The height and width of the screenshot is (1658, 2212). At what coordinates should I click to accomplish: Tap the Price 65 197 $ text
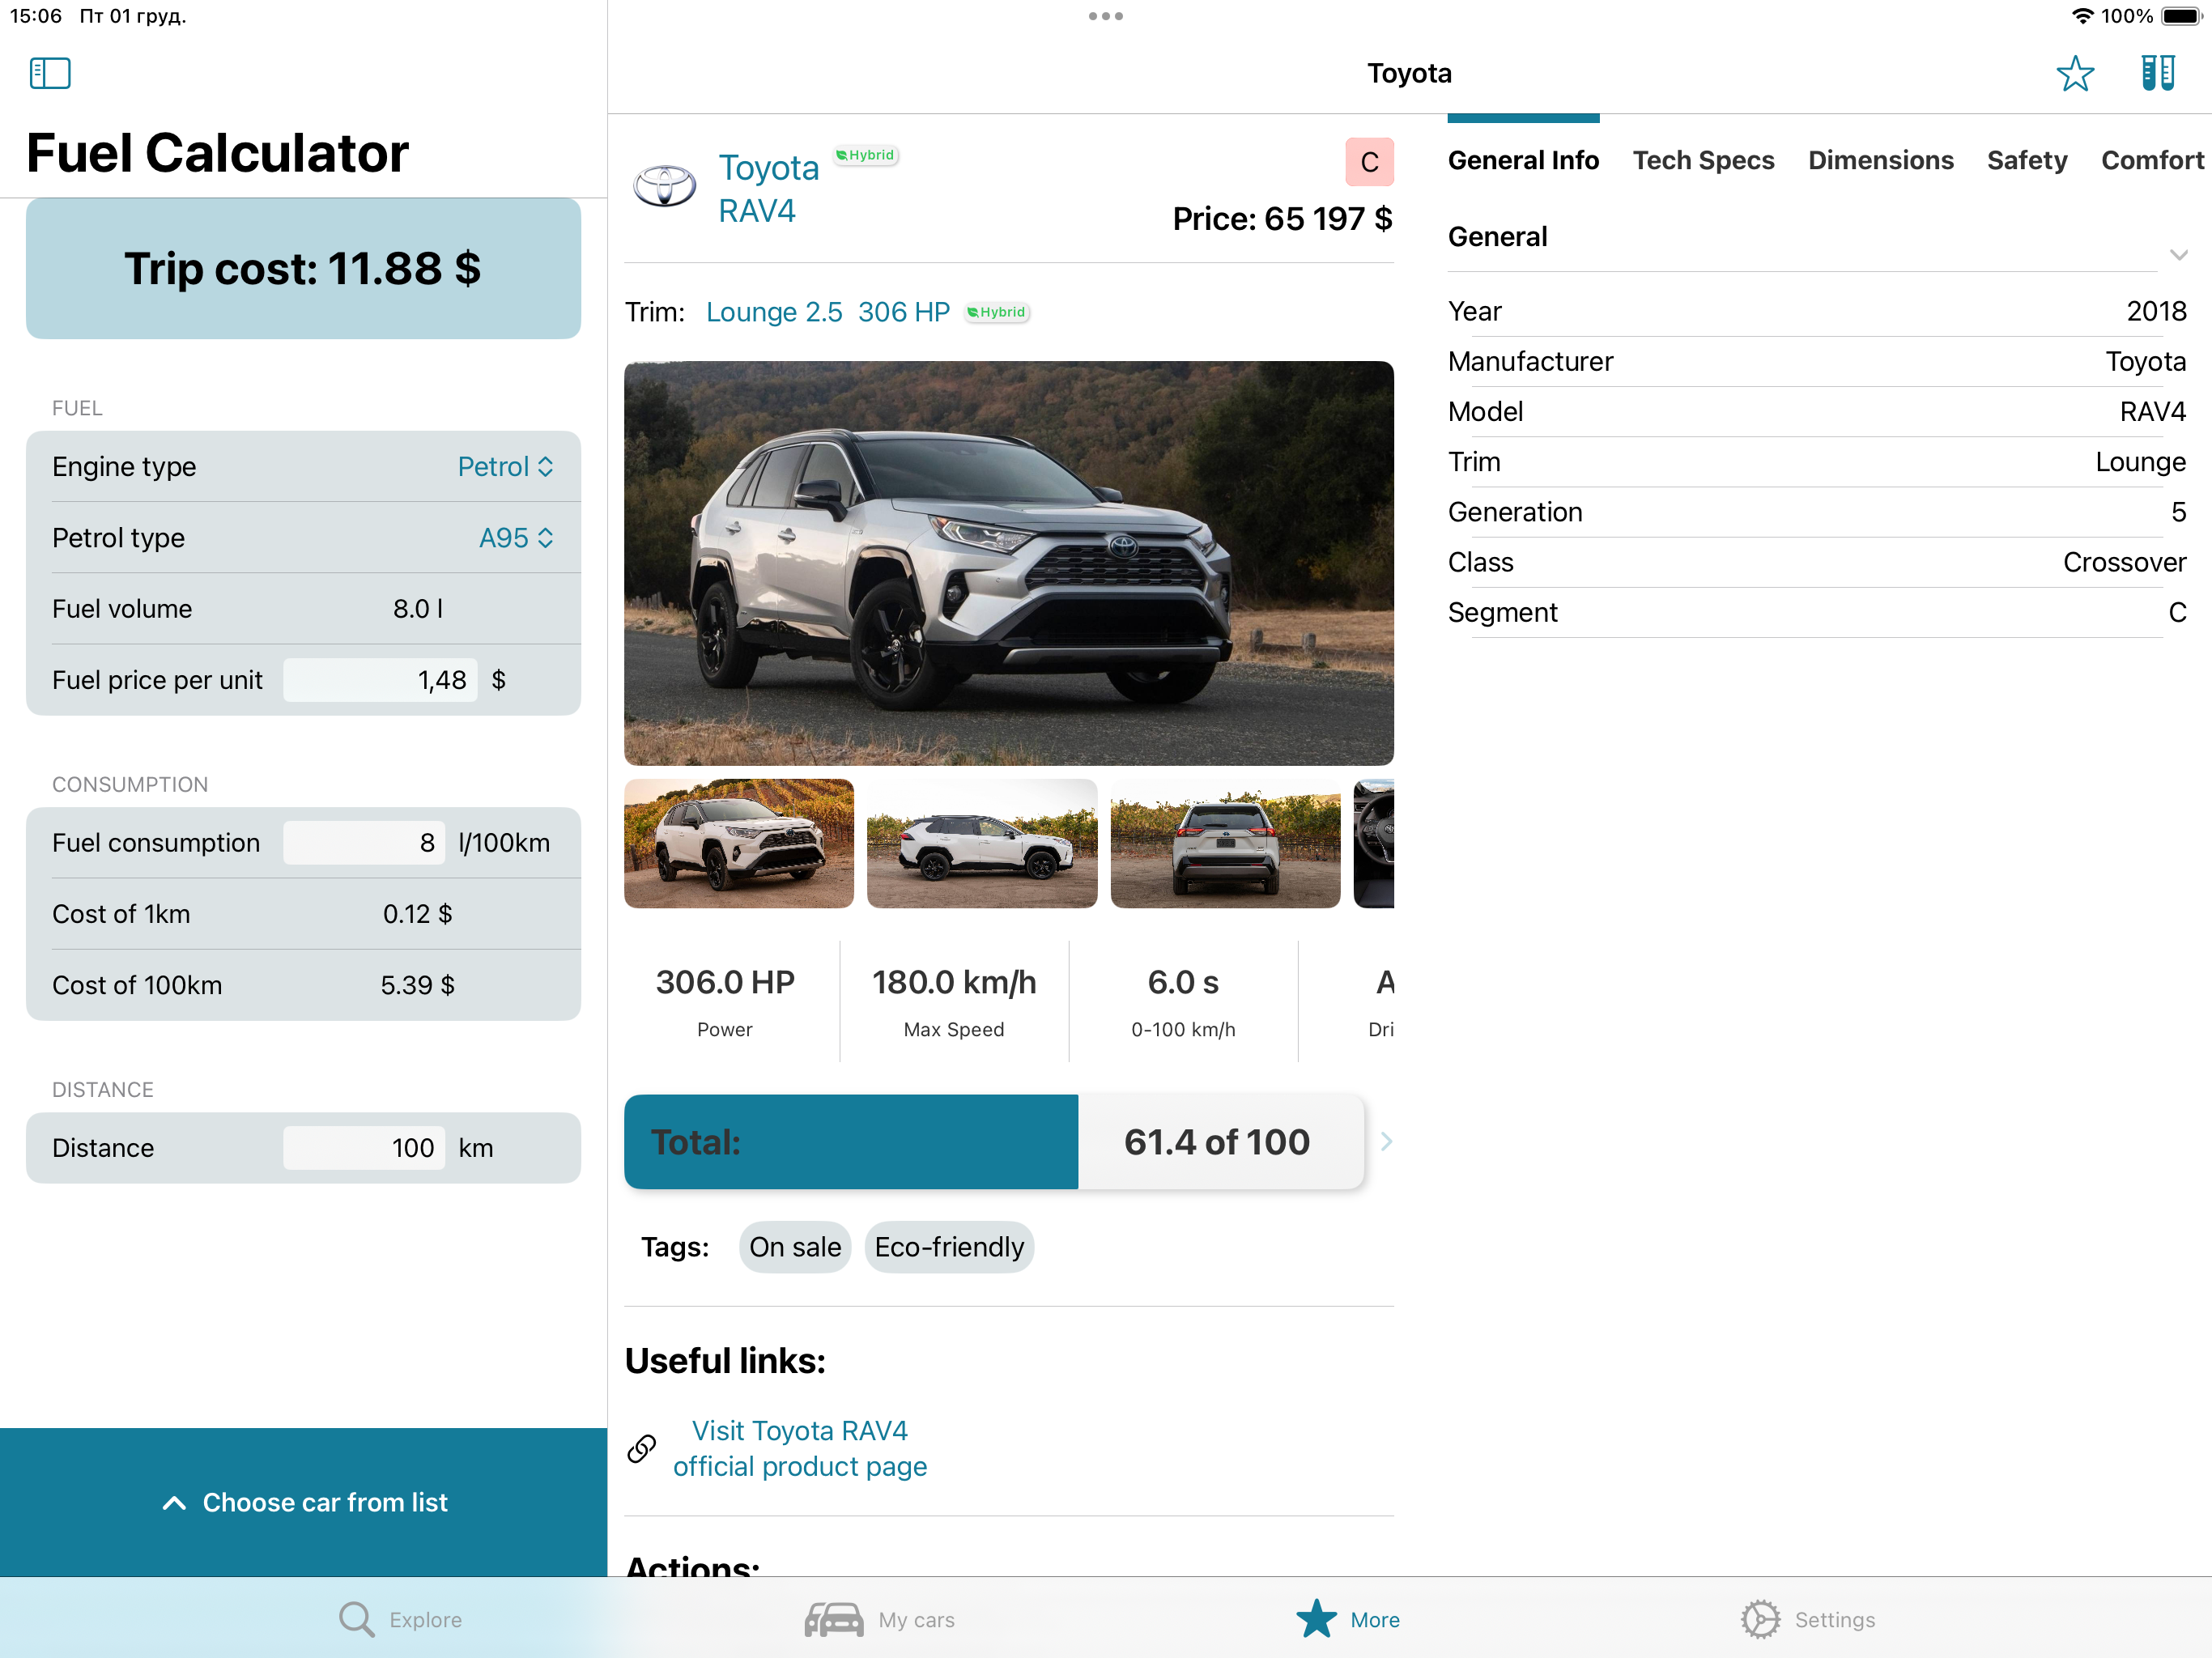tap(1282, 218)
